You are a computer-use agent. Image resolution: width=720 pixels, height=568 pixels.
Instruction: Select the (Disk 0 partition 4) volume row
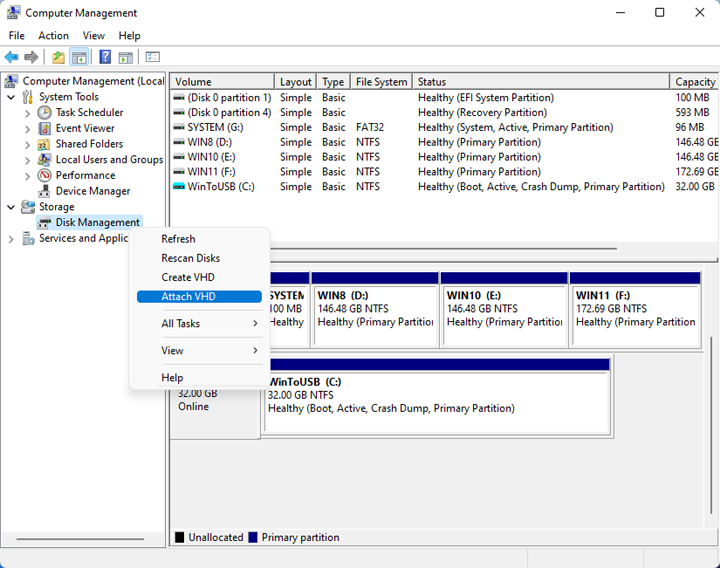click(443, 112)
